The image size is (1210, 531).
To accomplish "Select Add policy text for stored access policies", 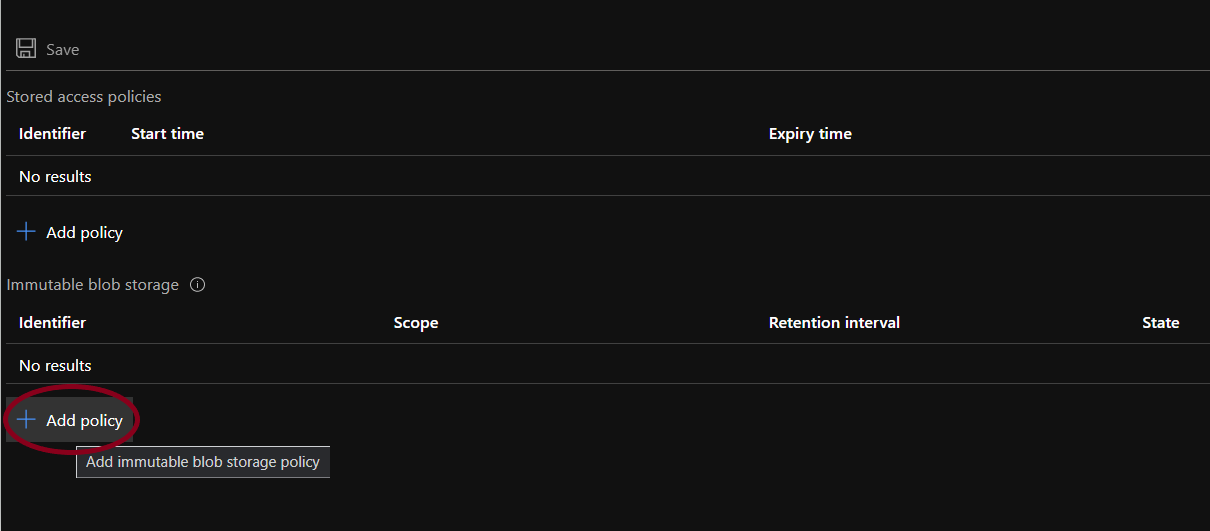I will point(84,233).
